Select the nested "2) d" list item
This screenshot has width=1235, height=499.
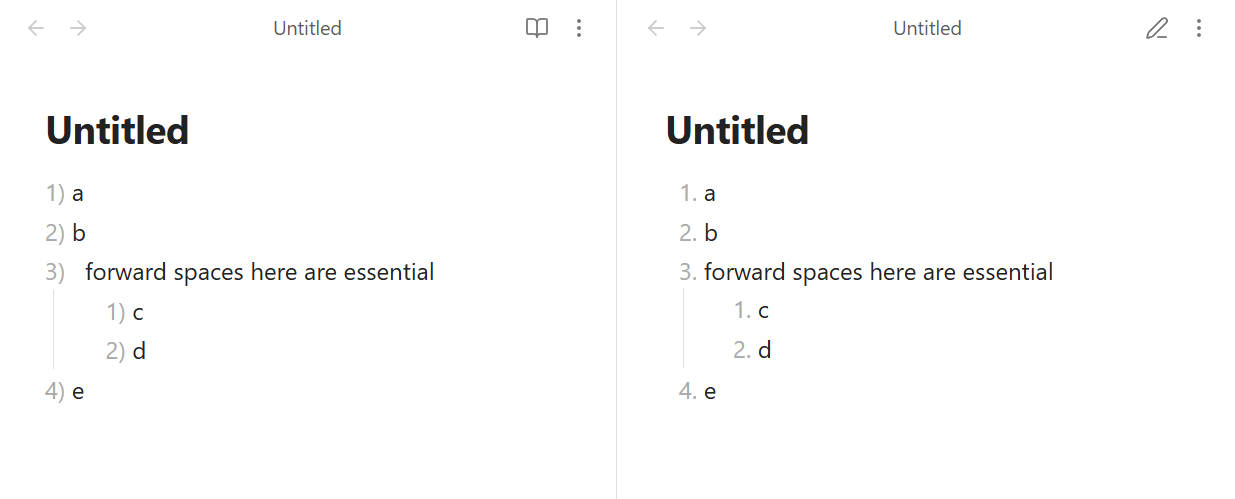pyautogui.click(x=139, y=351)
